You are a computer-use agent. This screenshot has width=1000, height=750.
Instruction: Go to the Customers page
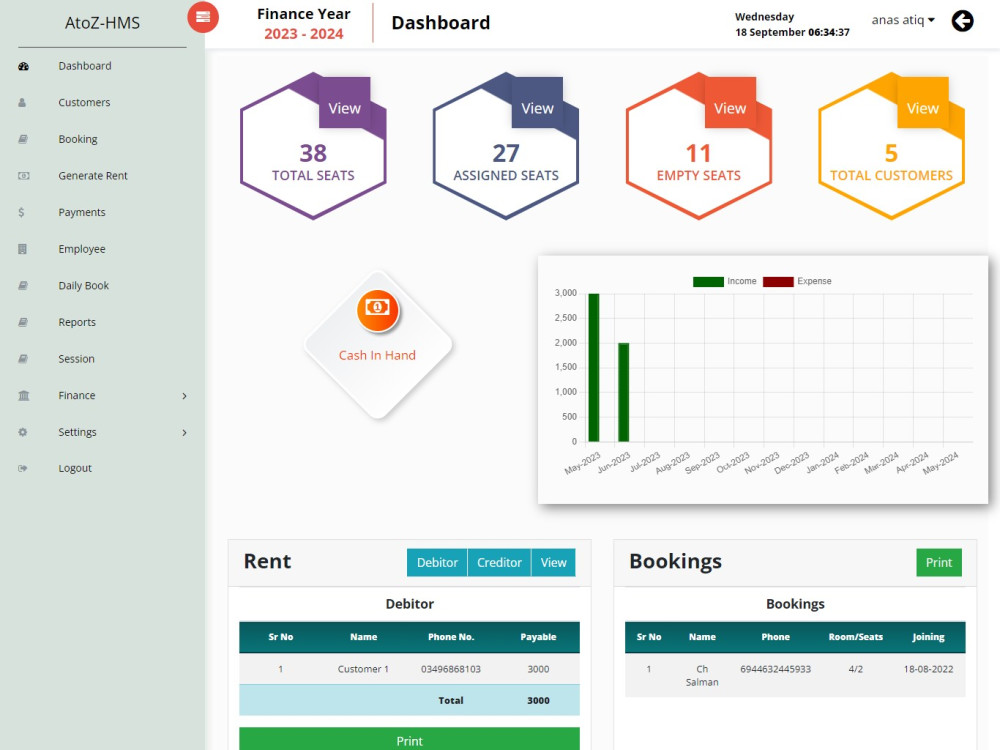[x=84, y=102]
